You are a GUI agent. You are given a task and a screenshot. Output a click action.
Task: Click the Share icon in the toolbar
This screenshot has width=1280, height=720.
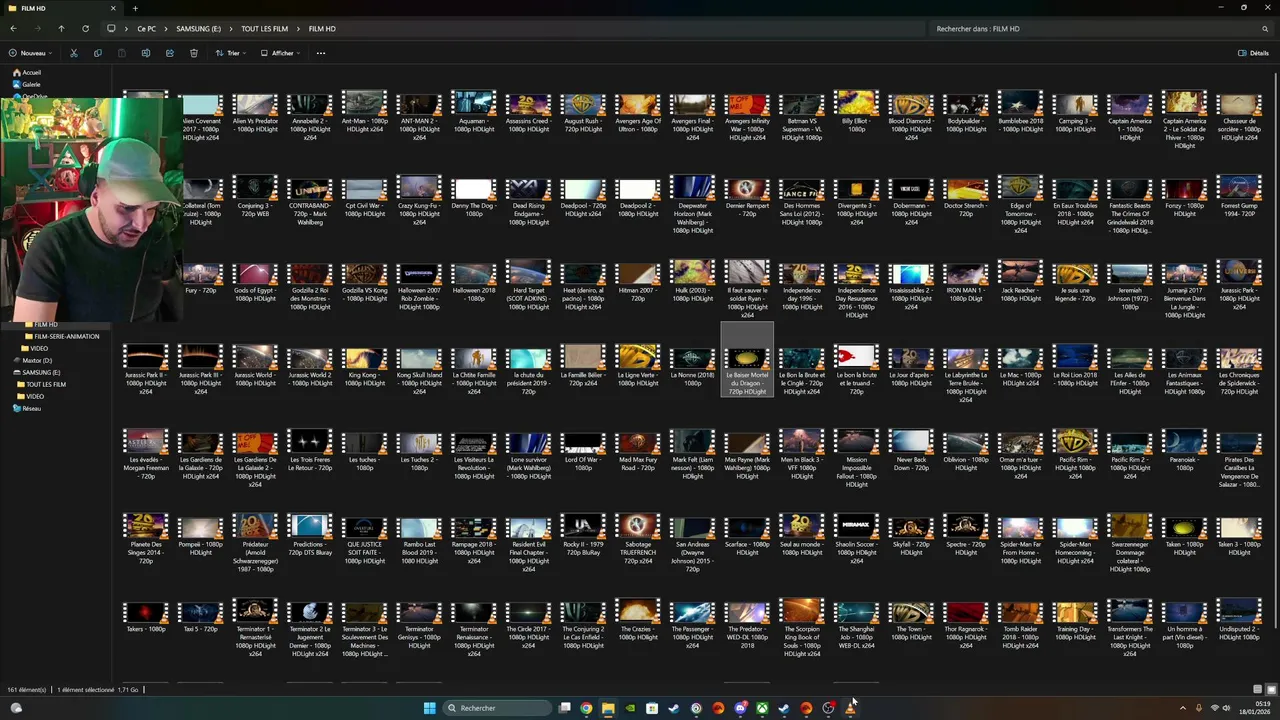(170, 53)
